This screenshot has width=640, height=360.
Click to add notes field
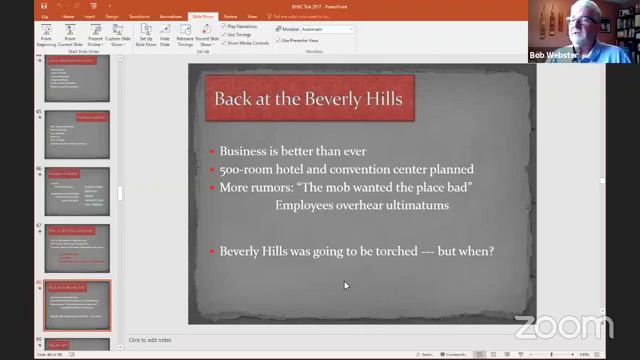(x=150, y=340)
